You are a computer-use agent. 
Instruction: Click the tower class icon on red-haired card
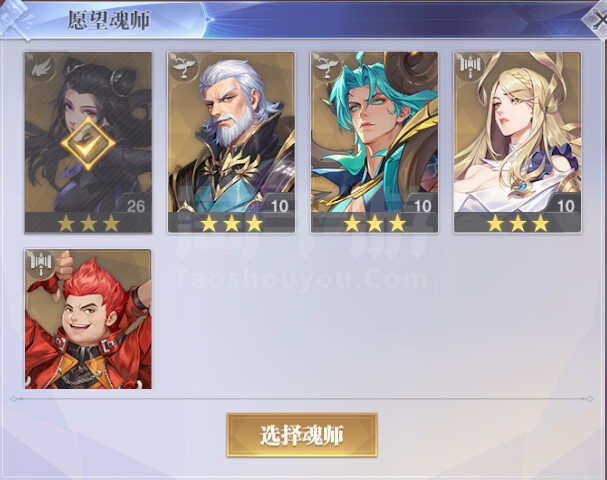pos(41,264)
